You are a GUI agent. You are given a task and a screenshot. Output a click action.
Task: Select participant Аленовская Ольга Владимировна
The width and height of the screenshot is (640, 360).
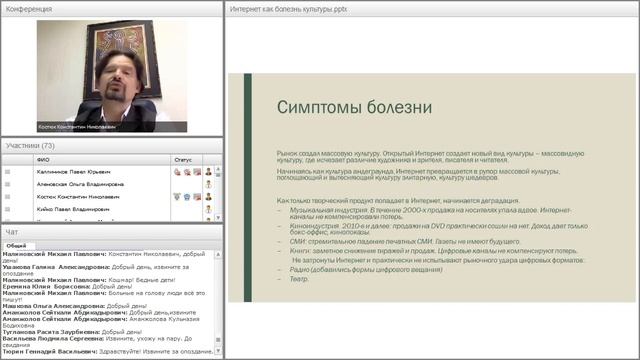coord(80,184)
